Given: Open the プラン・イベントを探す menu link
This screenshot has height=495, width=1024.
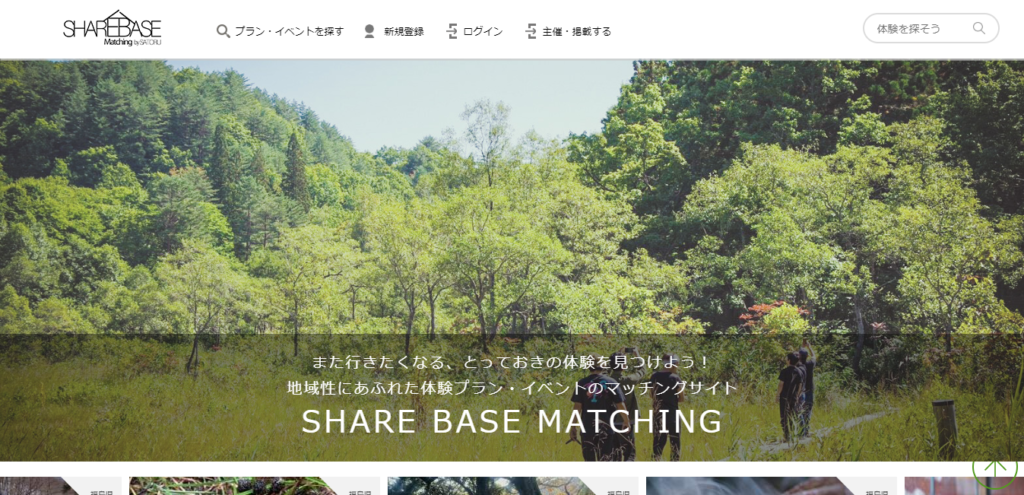Looking at the screenshot, I should click(x=289, y=31).
